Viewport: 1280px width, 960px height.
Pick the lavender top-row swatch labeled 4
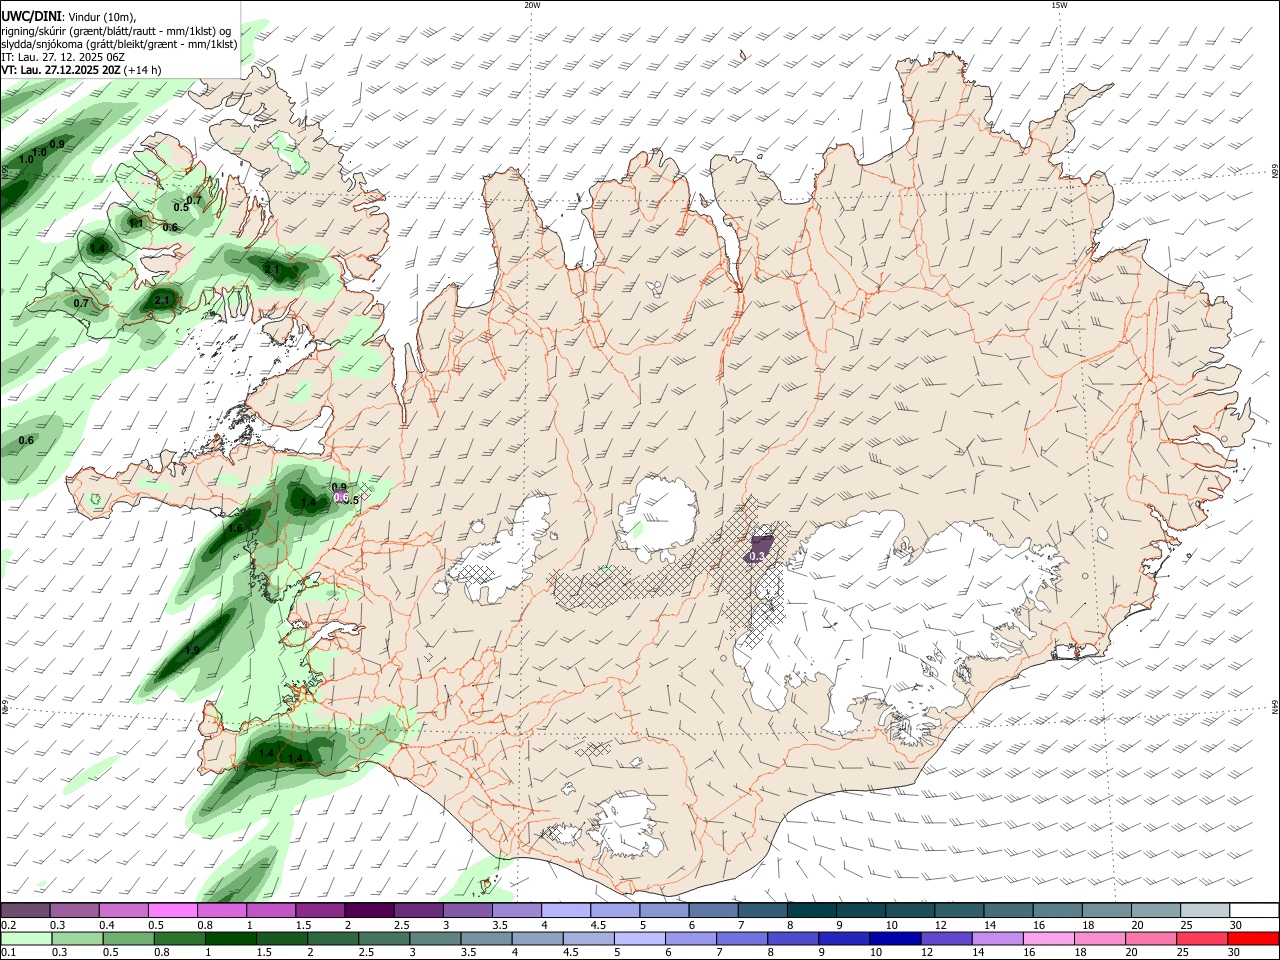click(566, 910)
